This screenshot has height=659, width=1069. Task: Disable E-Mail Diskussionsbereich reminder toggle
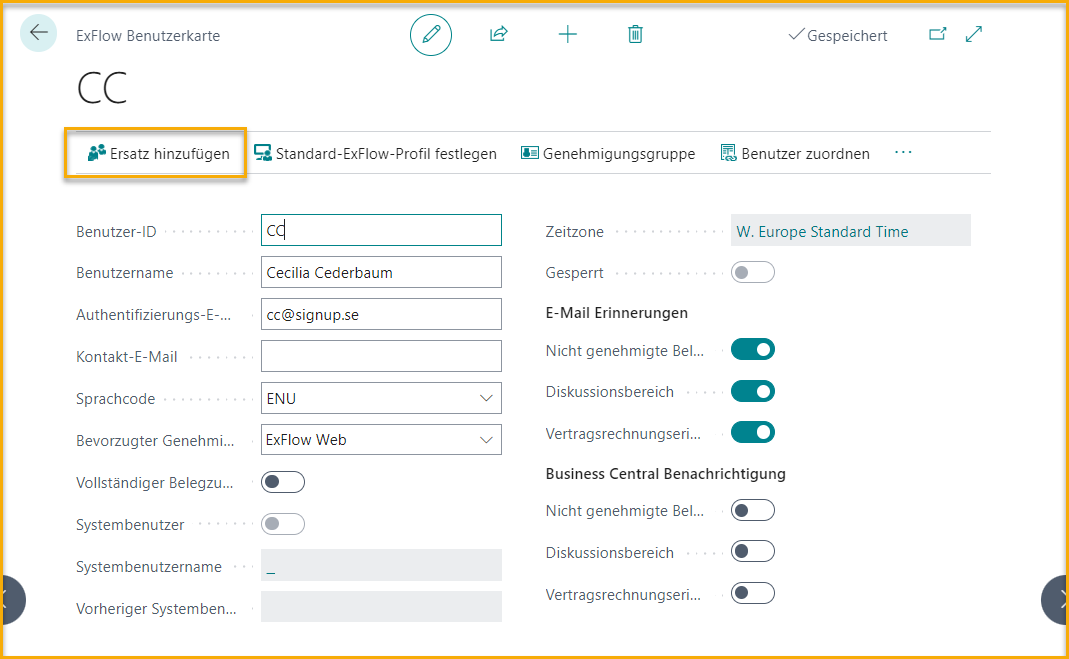(753, 391)
